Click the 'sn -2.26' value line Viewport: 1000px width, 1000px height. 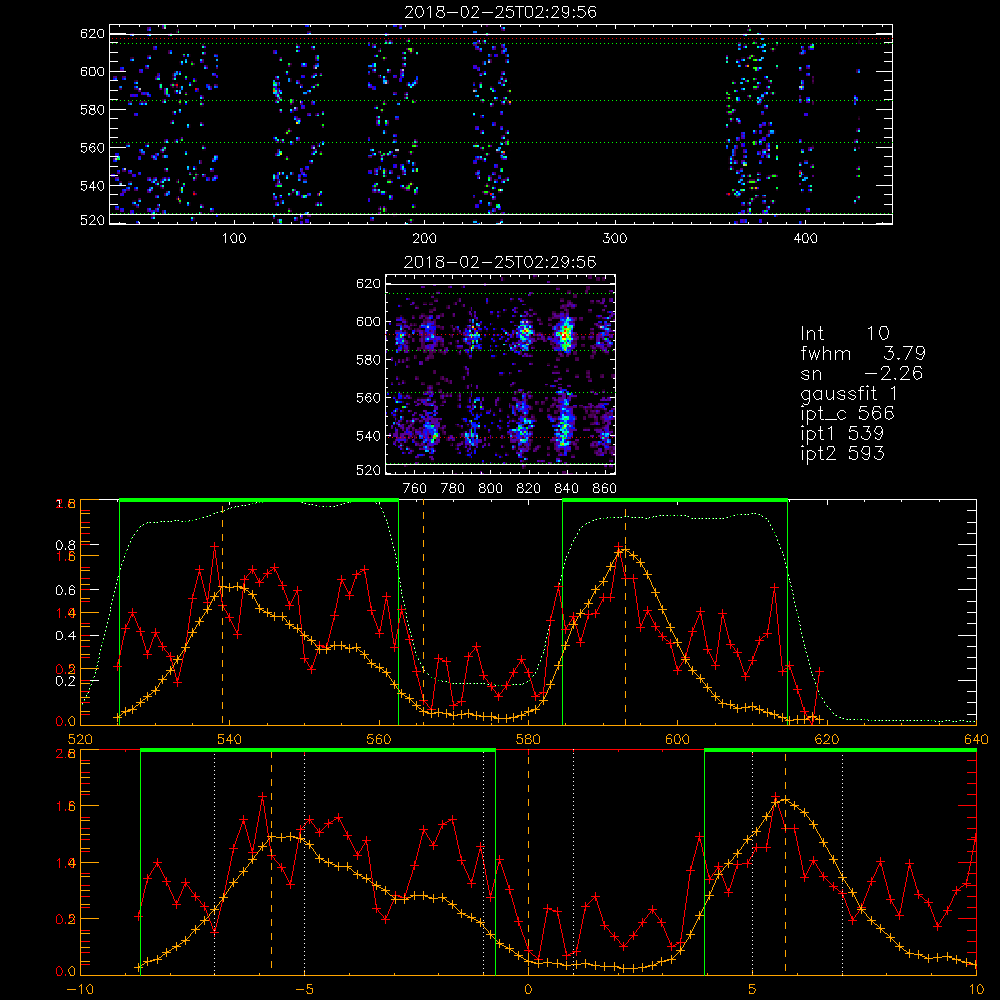862,374
